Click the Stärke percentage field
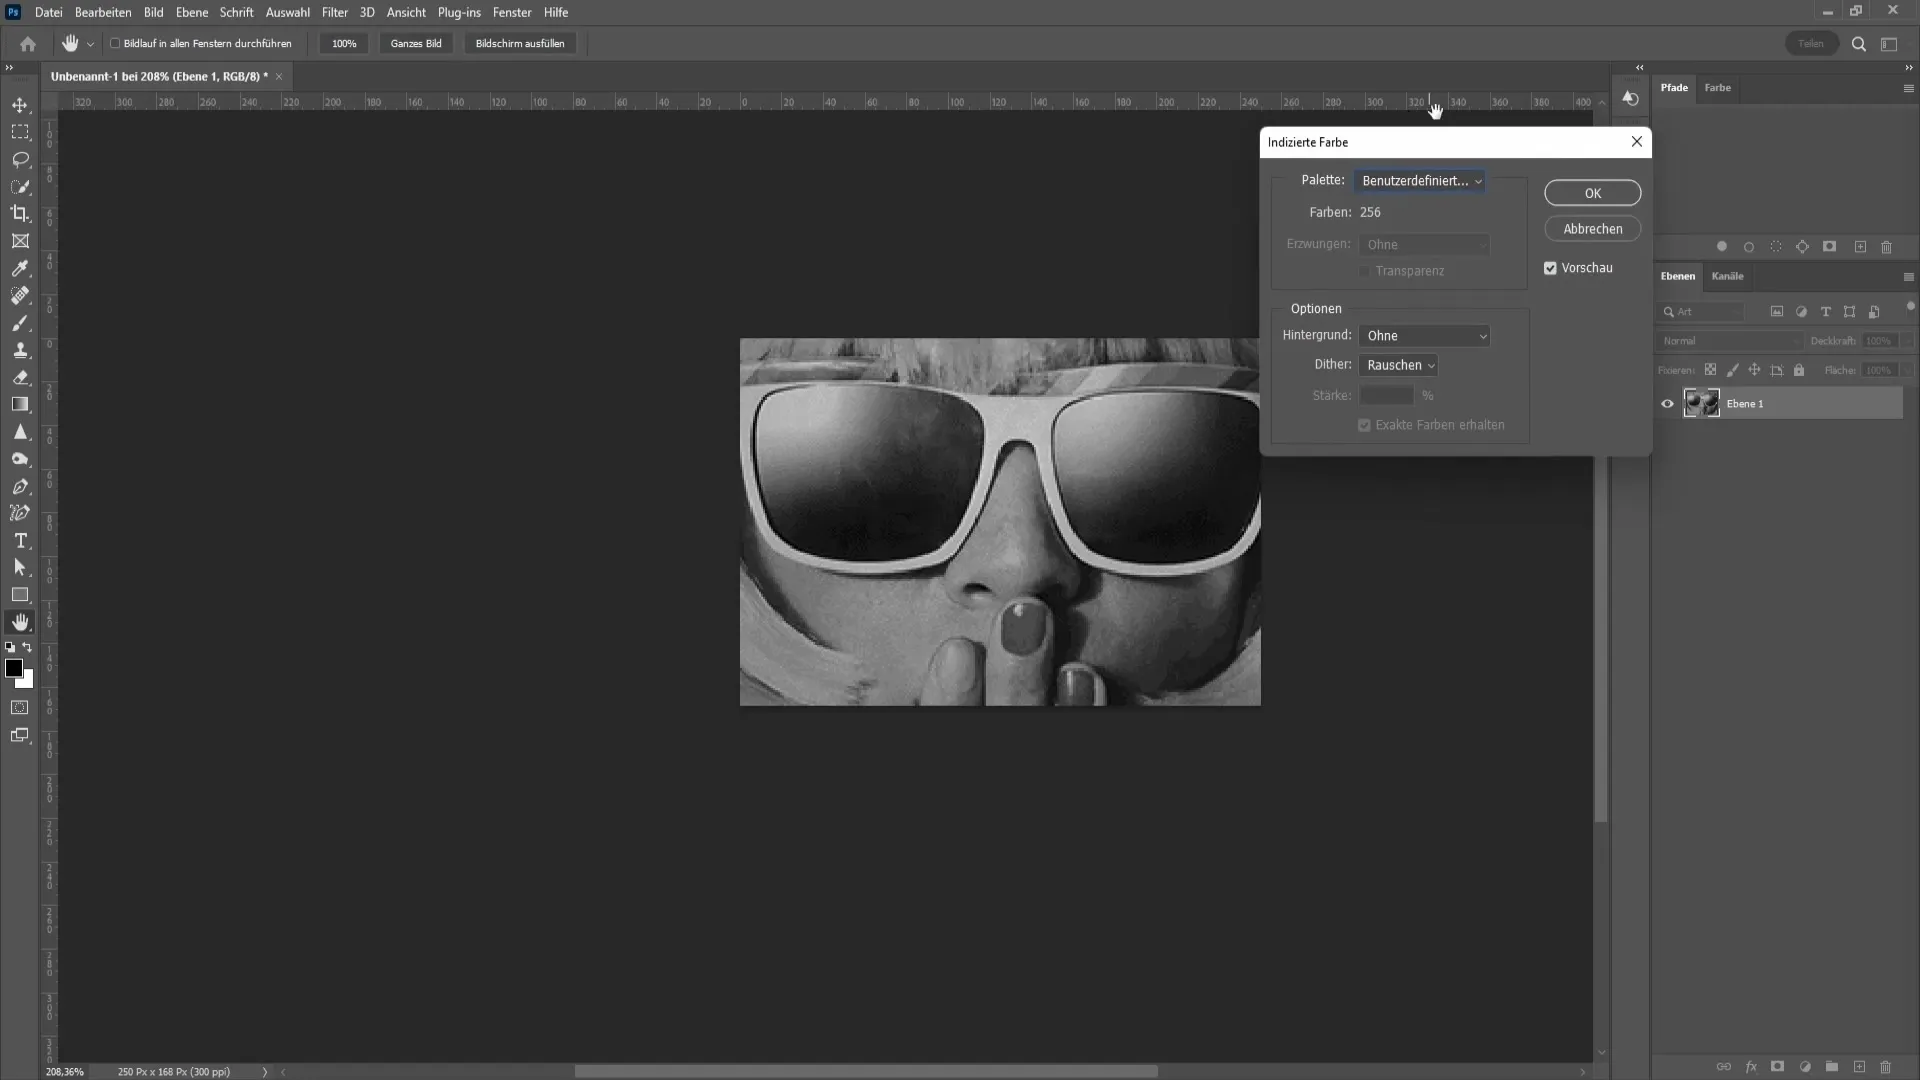Image resolution: width=1920 pixels, height=1080 pixels. click(x=1388, y=396)
